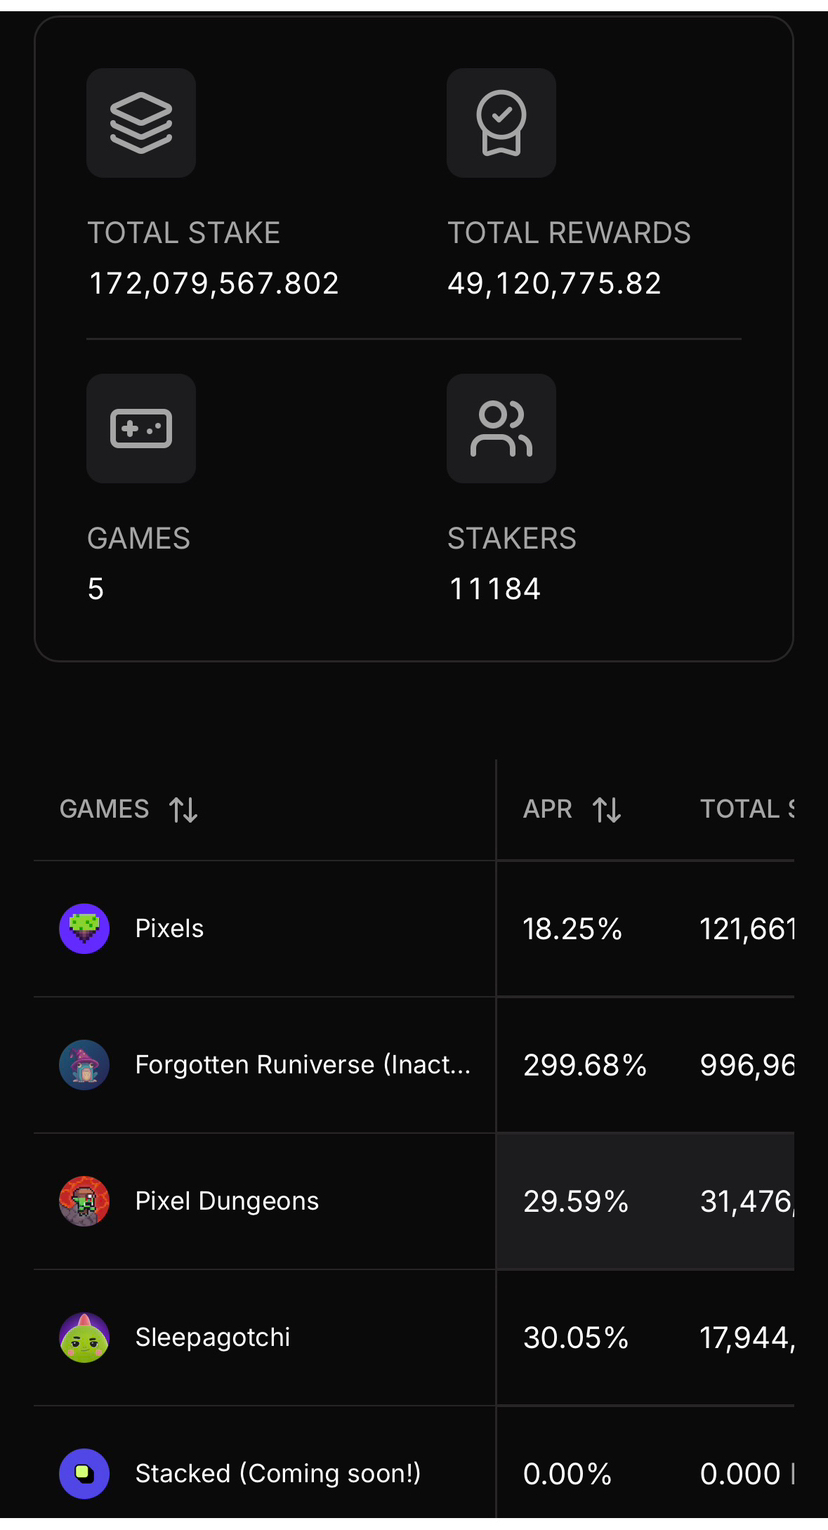Select the Total Stake column header

746,809
